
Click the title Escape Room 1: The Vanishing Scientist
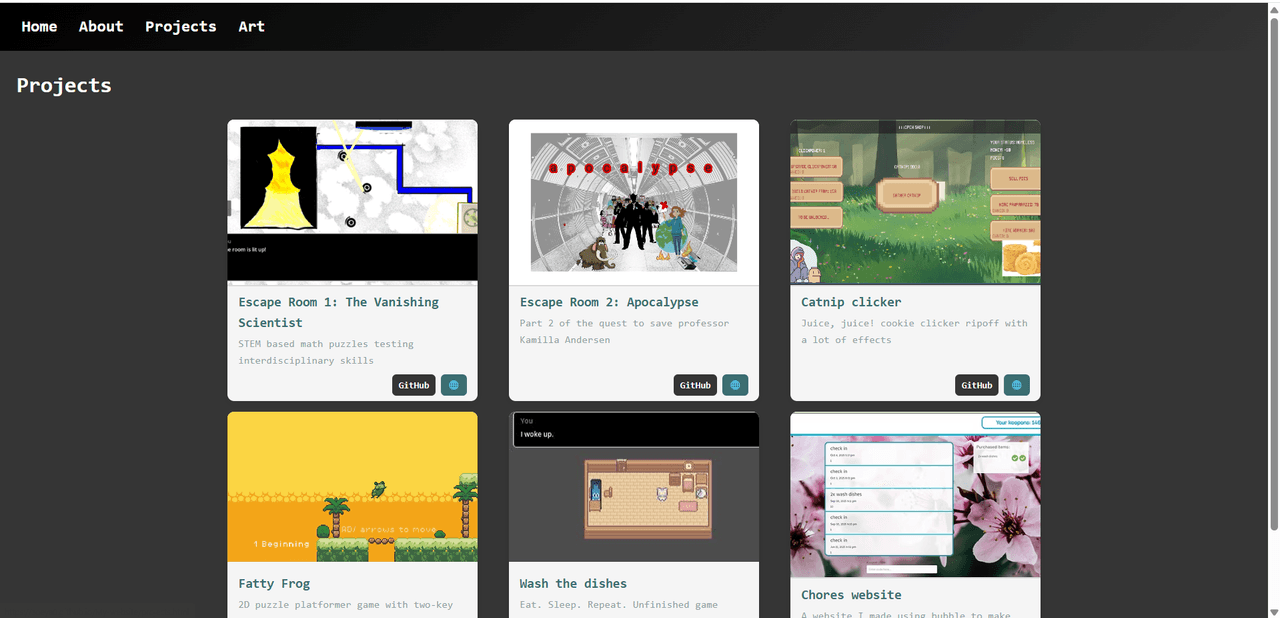[338, 312]
